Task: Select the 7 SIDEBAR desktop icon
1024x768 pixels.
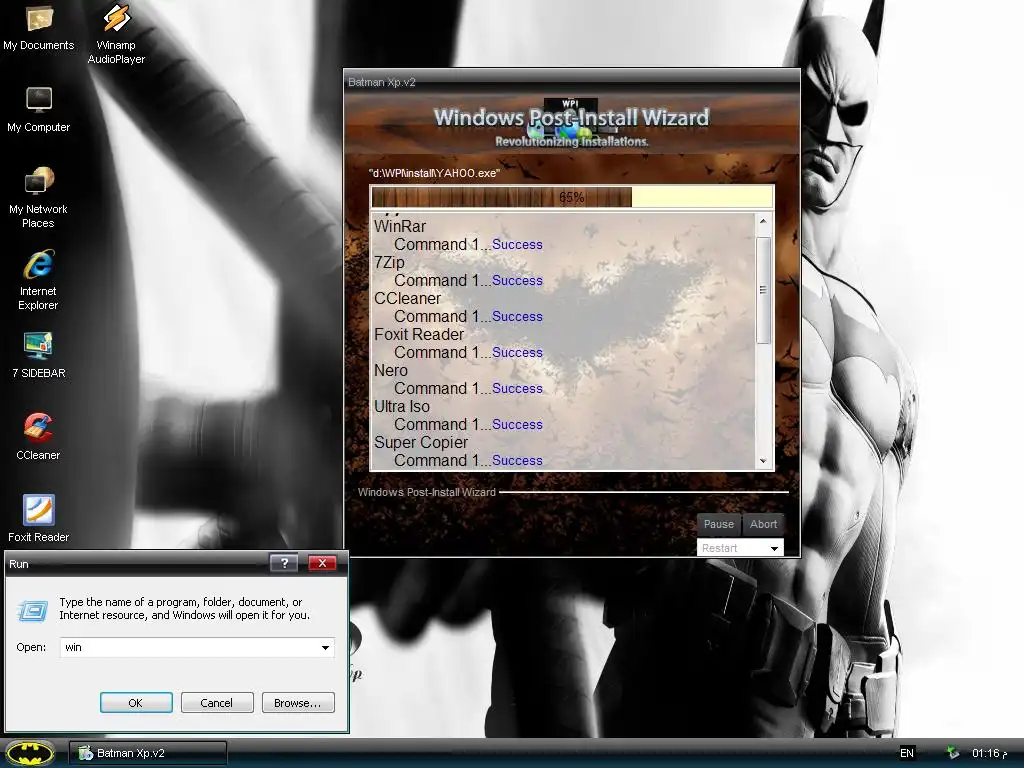Action: point(39,355)
